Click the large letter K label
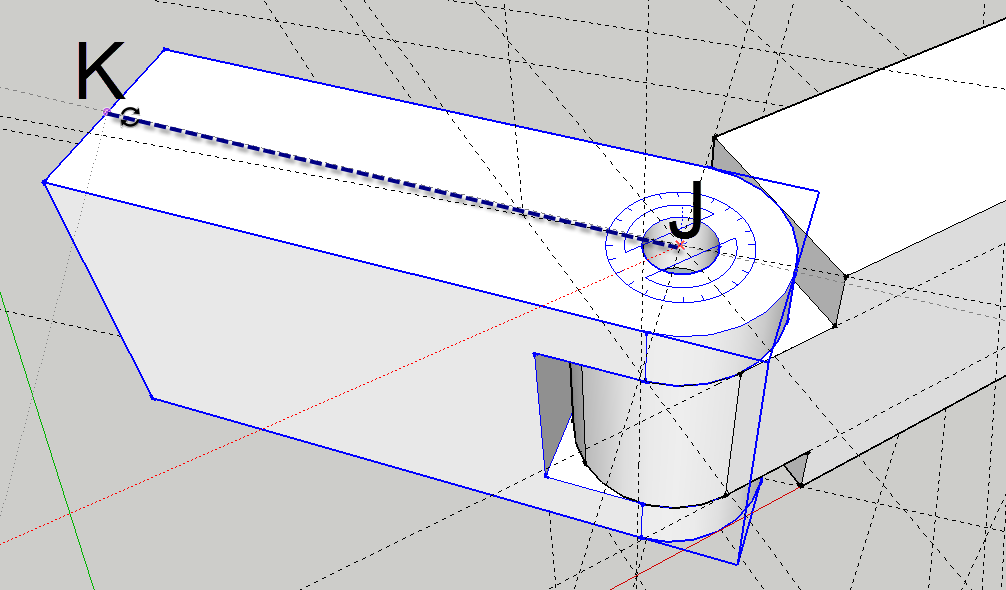Viewport: 1006px width, 590px height. coord(99,72)
